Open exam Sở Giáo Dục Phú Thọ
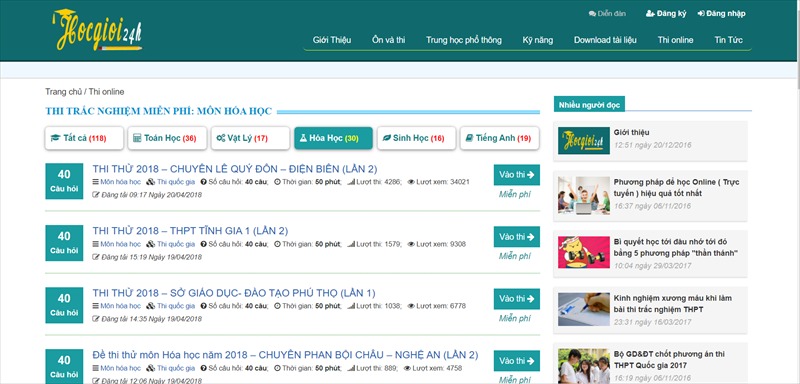800x384 pixels. (234, 293)
